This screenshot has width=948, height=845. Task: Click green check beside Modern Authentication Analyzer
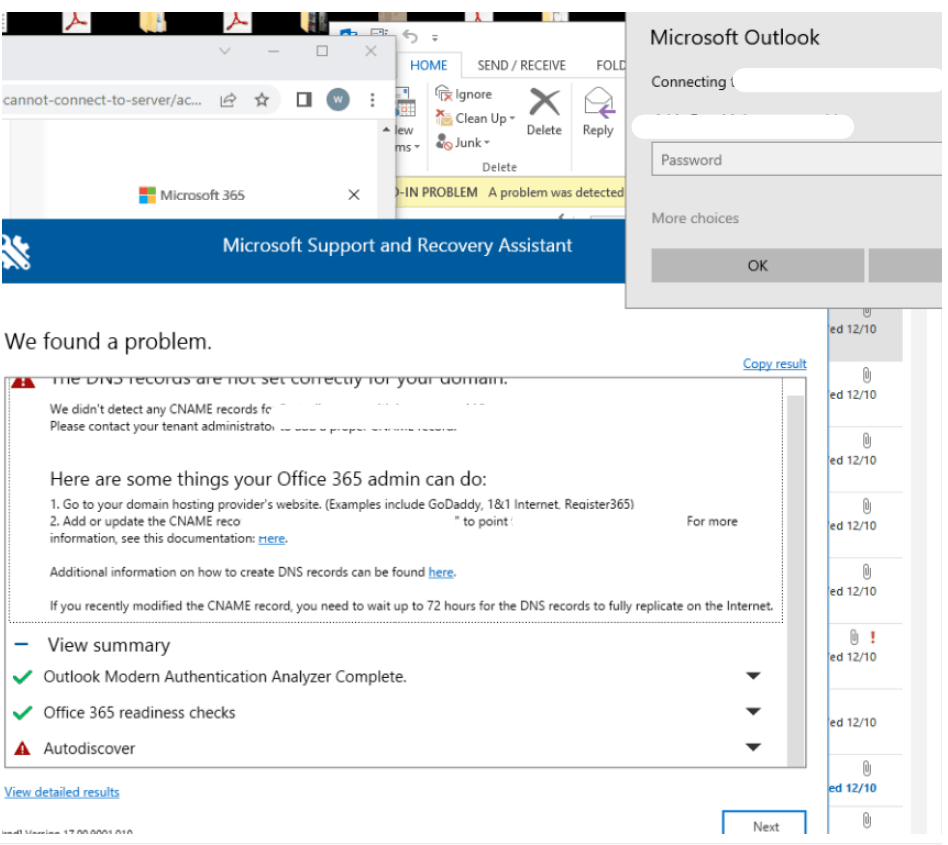[x=22, y=677]
